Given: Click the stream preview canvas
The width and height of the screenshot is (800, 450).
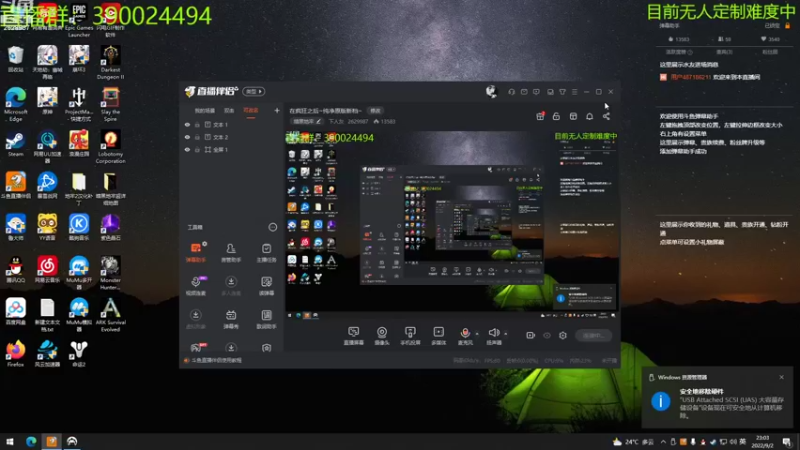Looking at the screenshot, I should [452, 225].
